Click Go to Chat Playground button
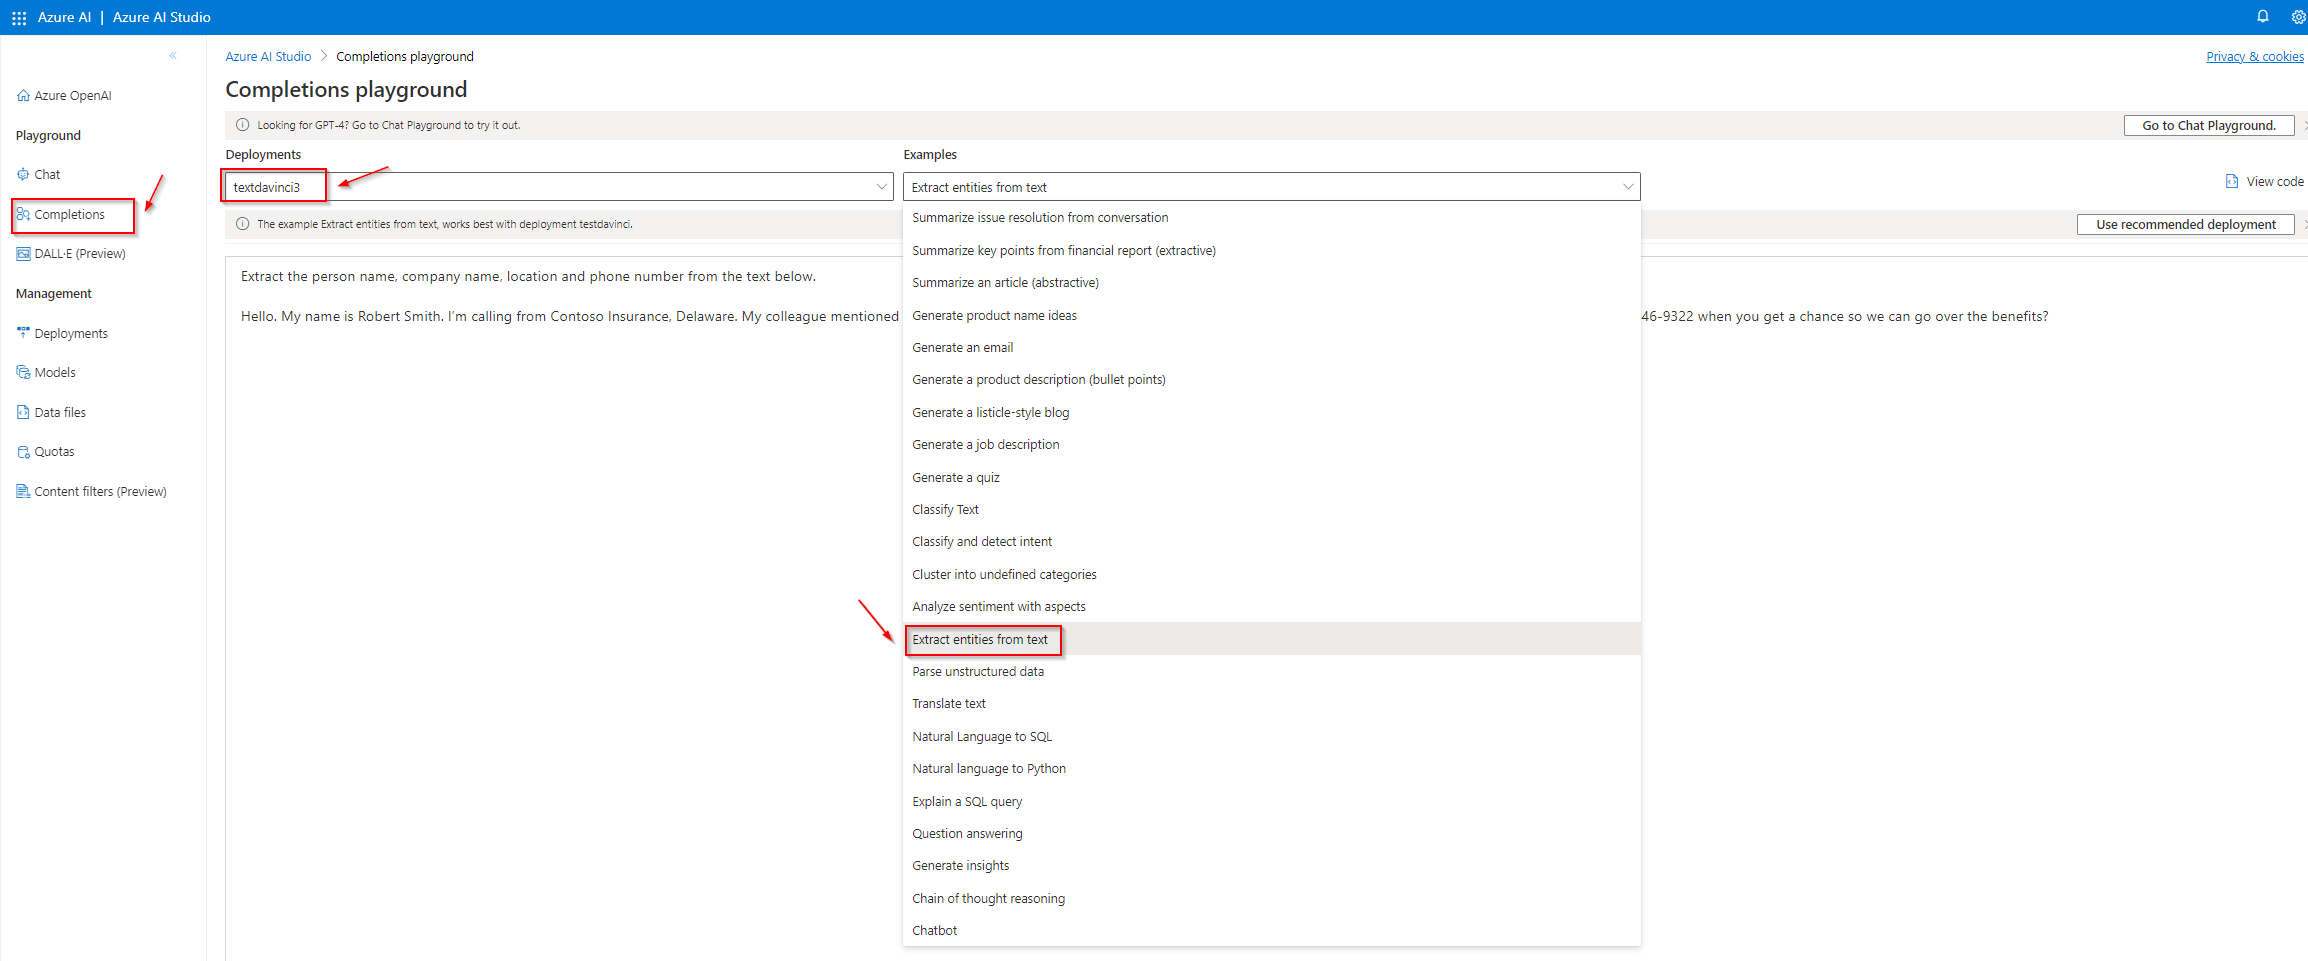This screenshot has height=961, width=2308. pos(2208,125)
